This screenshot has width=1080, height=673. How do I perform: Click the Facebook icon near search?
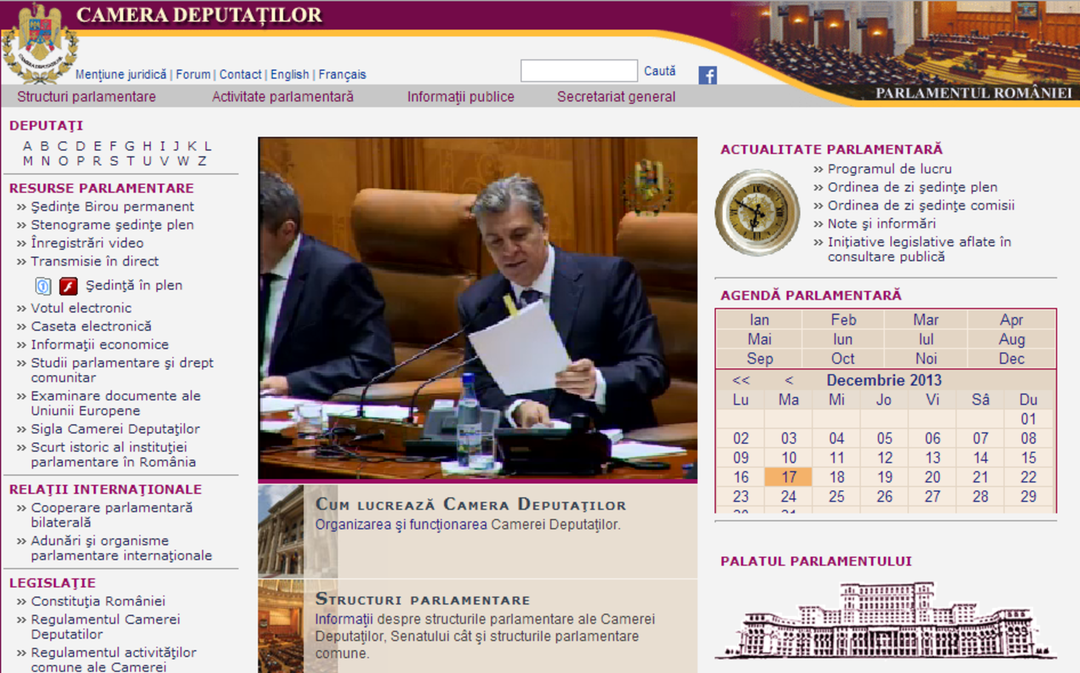tap(707, 75)
